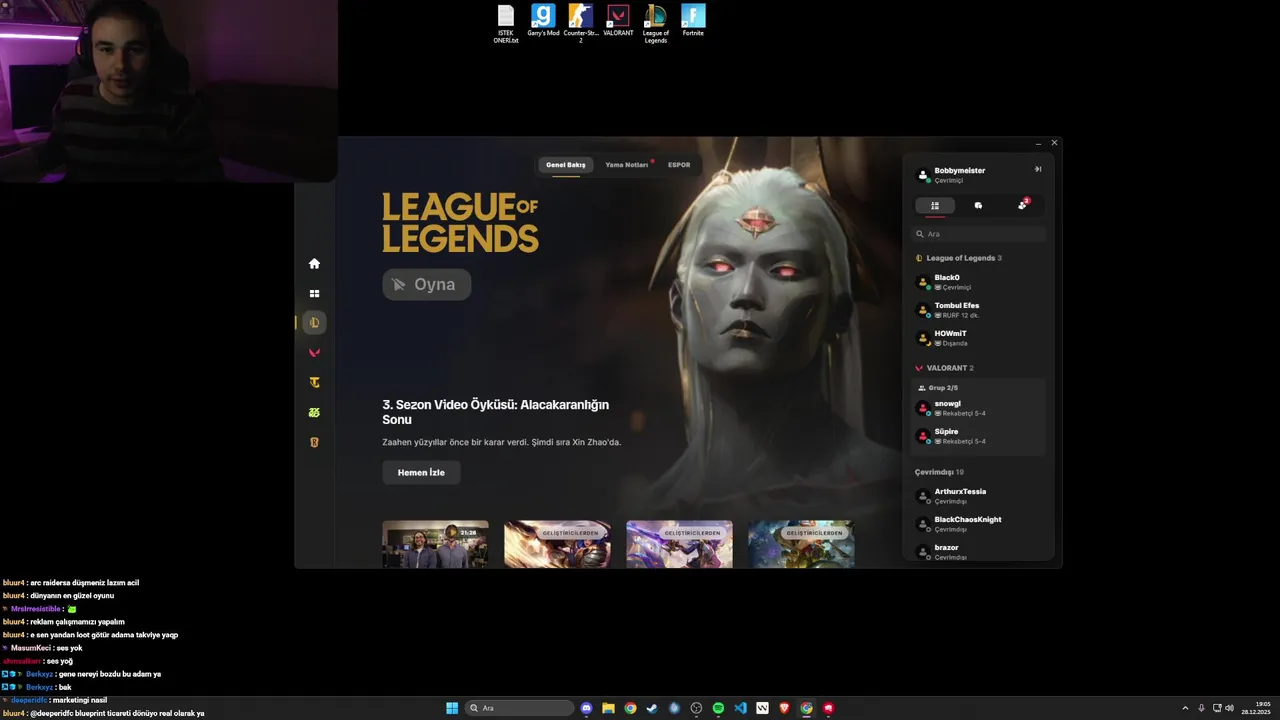Open the Riot client Home icon

coord(314,264)
